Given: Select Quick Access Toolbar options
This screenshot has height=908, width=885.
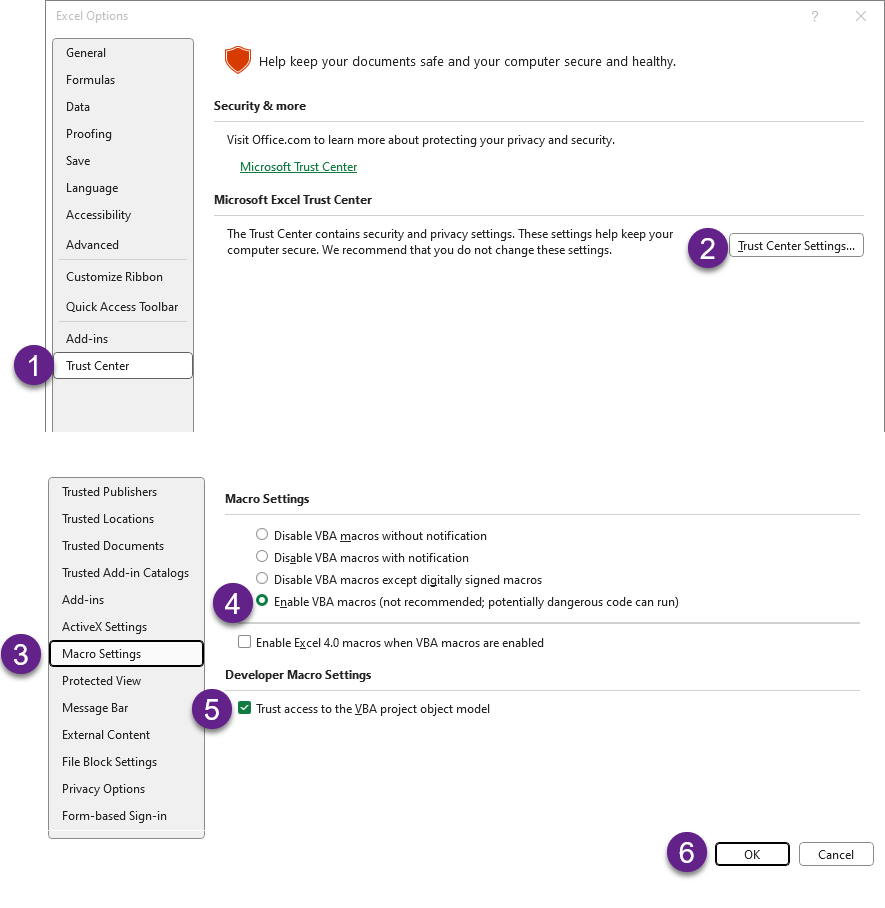Looking at the screenshot, I should pos(122,307).
